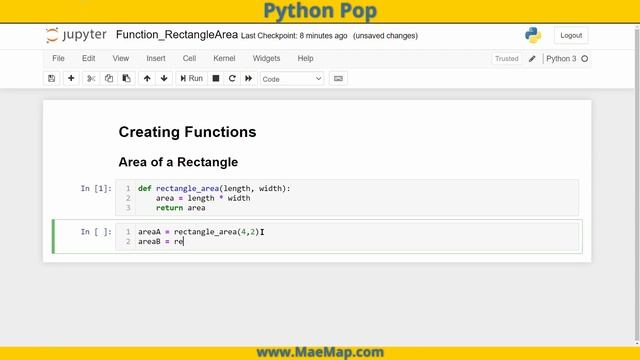Open the Widgets menu
The height and width of the screenshot is (360, 640).
pyautogui.click(x=267, y=58)
